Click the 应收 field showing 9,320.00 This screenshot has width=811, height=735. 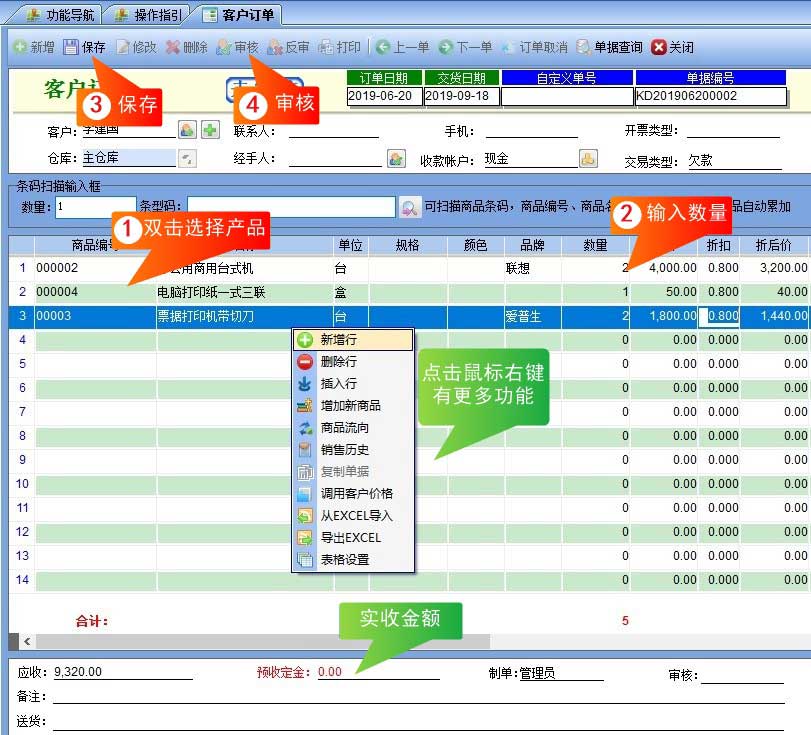(x=123, y=672)
